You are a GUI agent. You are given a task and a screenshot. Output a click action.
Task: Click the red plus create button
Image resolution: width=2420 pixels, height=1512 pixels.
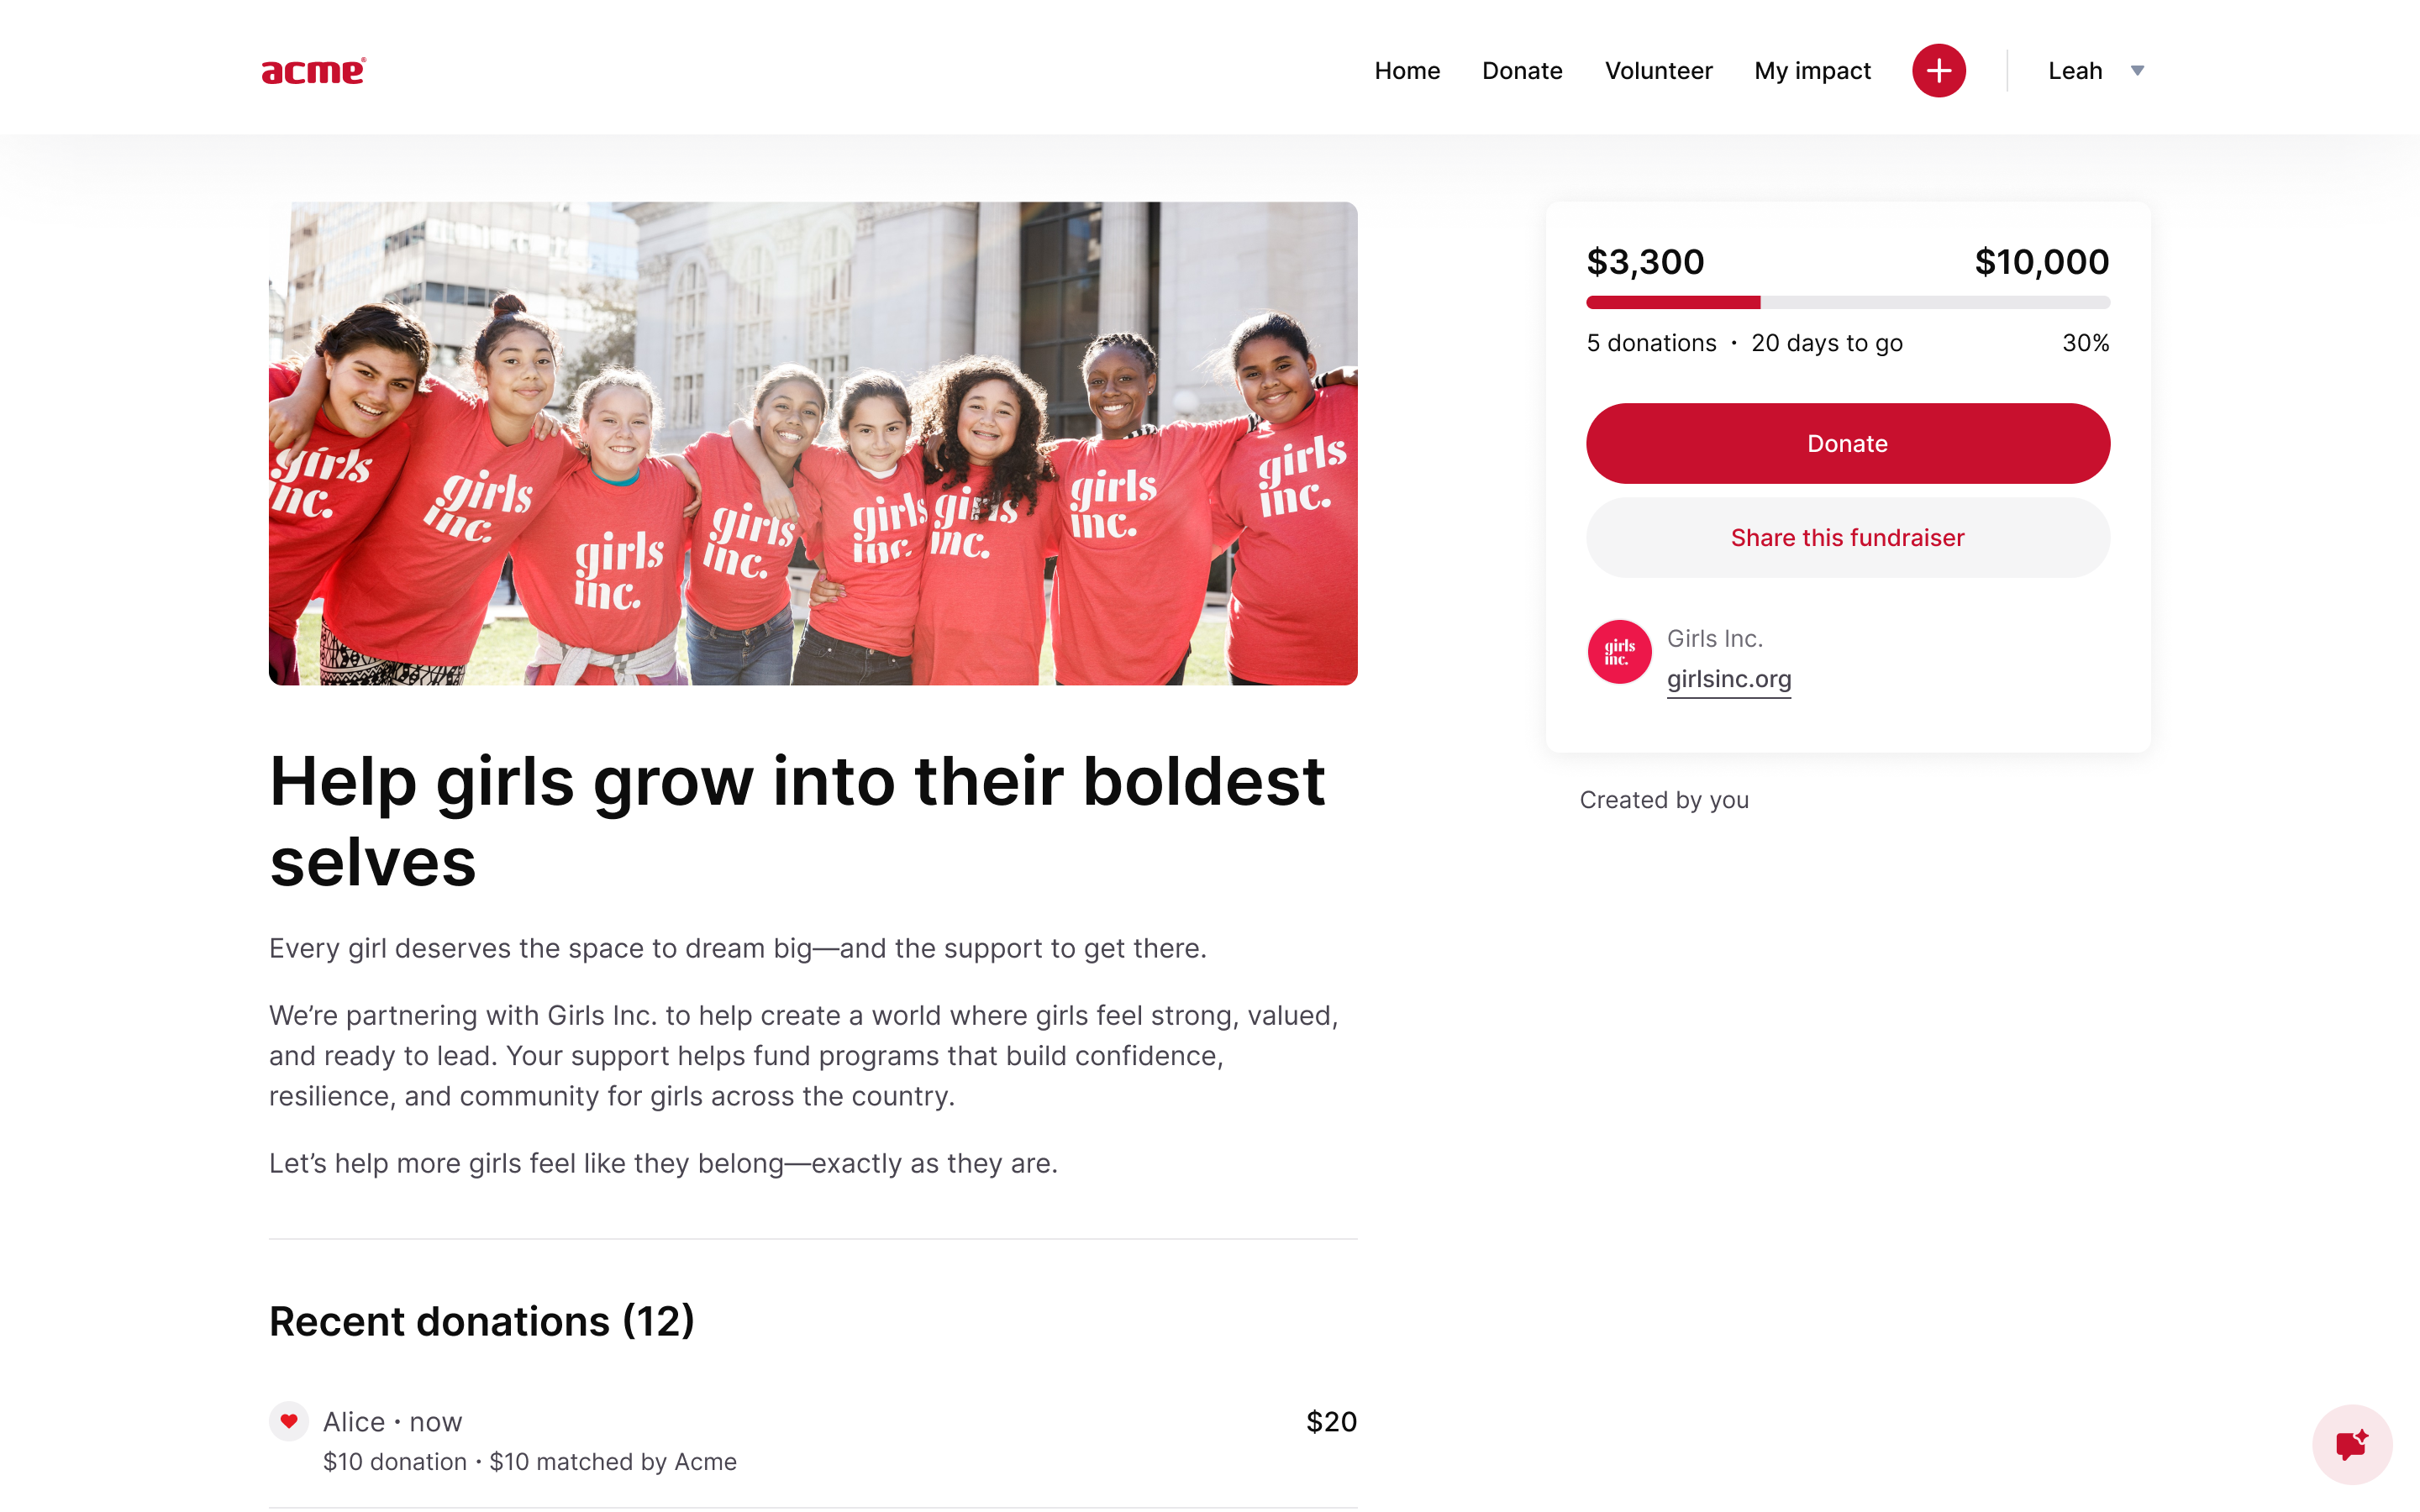click(x=1938, y=71)
